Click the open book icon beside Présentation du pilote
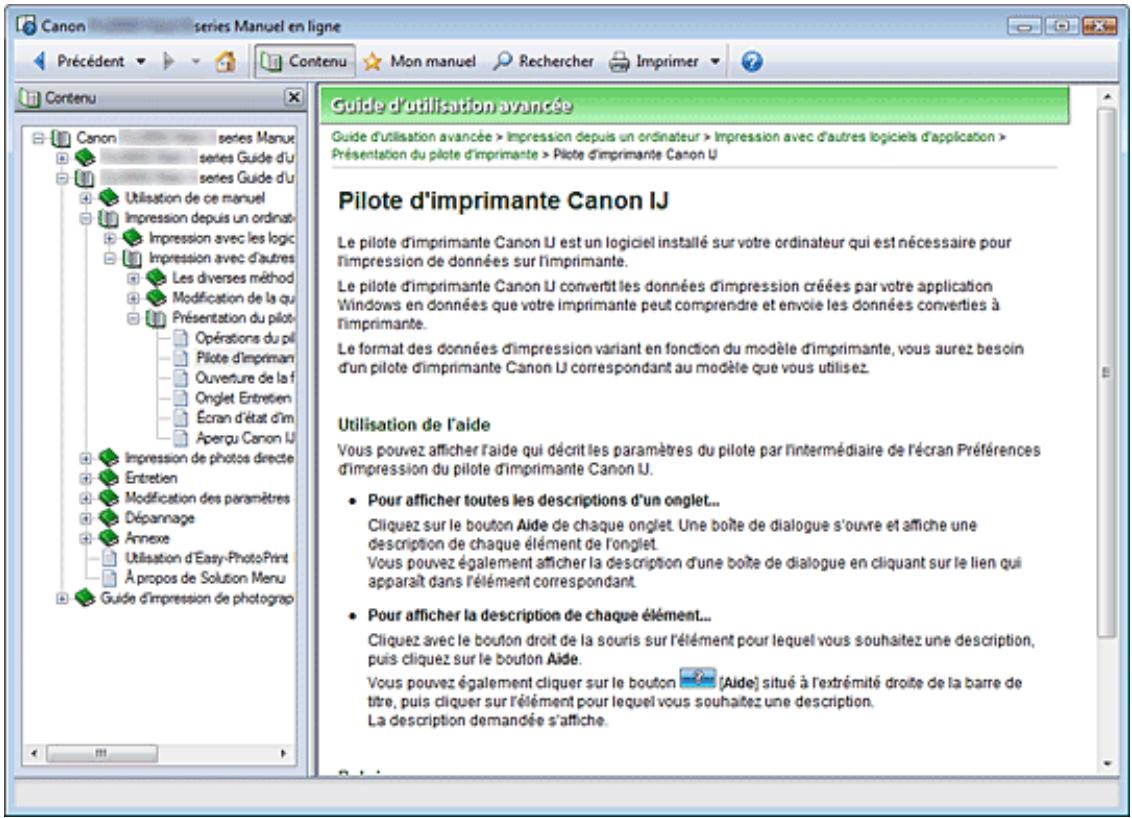This screenshot has width=1132, height=818. [x=156, y=318]
